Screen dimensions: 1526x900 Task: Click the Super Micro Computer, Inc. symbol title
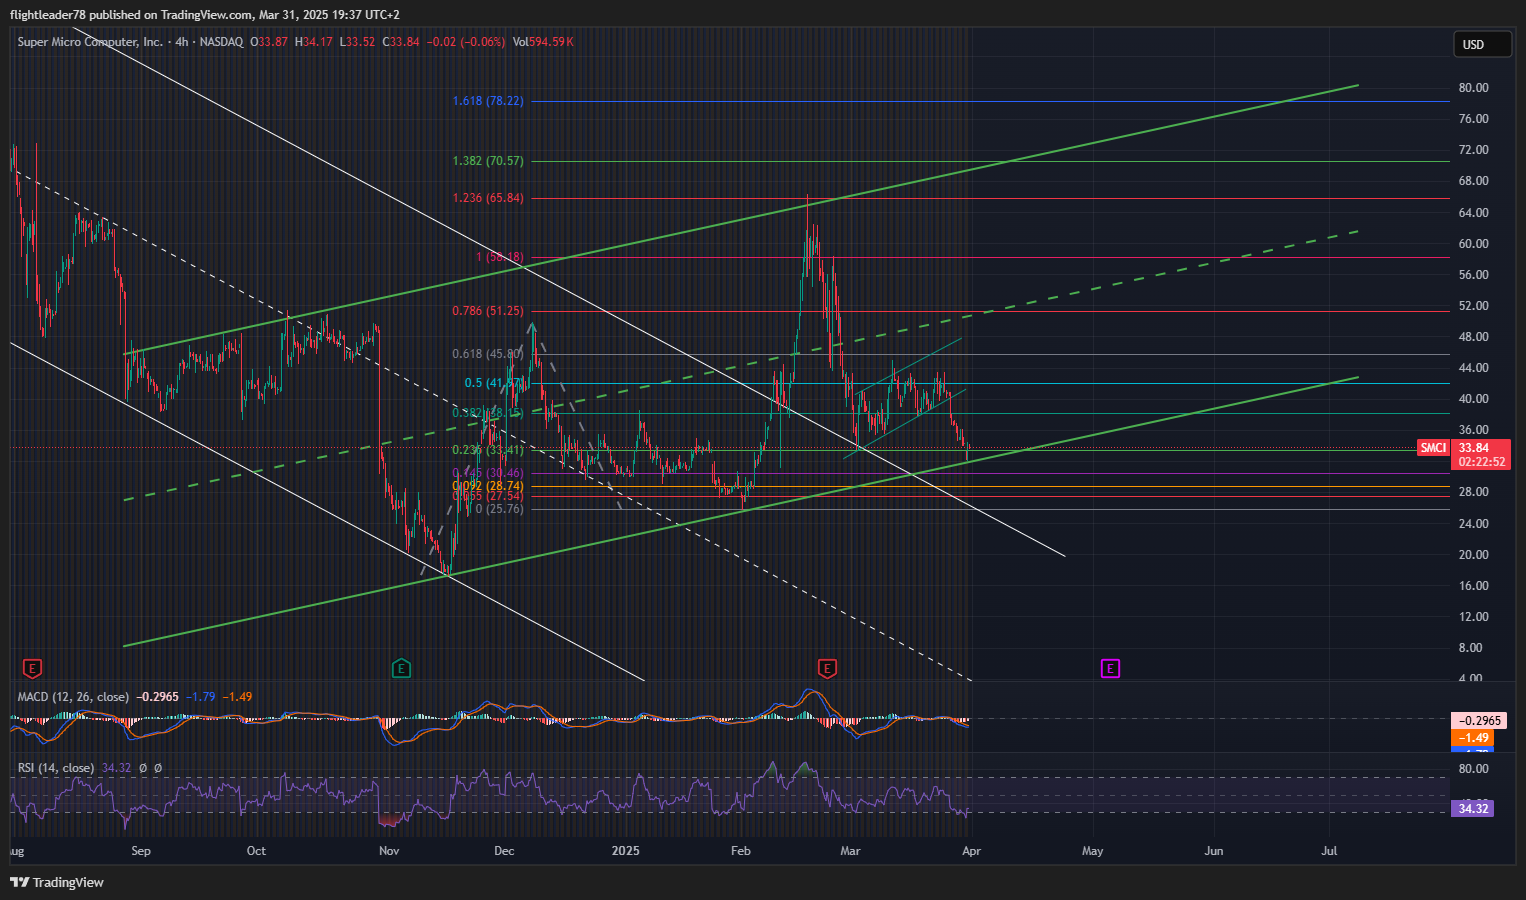click(x=90, y=42)
